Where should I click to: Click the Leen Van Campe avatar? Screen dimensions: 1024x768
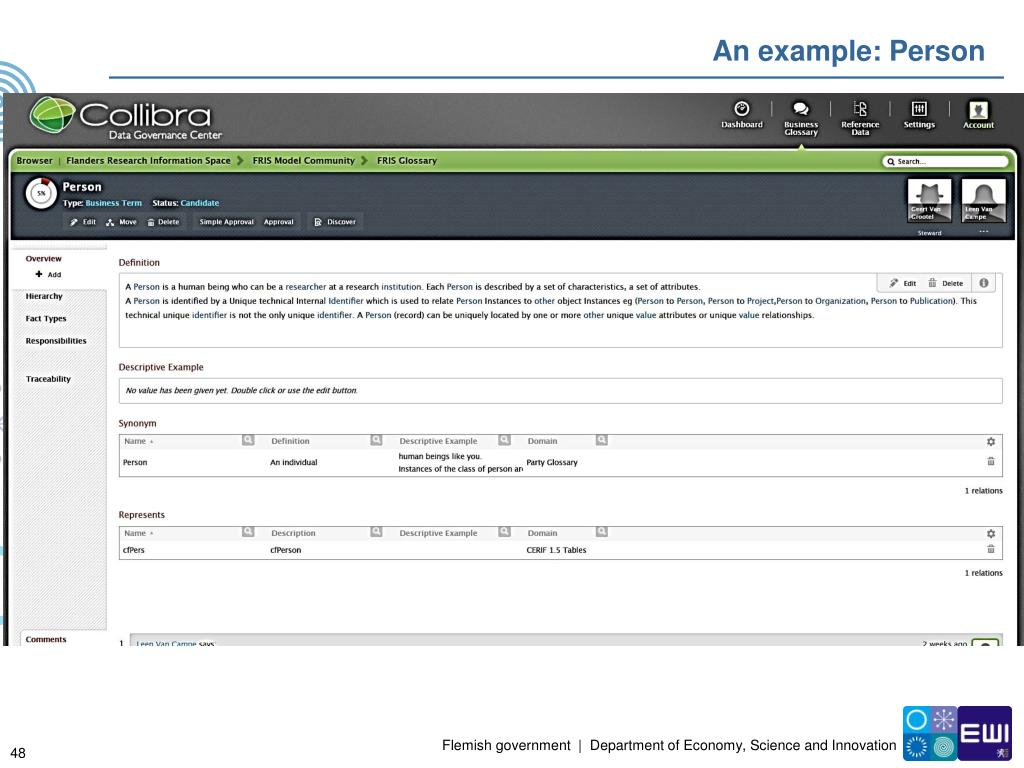983,200
